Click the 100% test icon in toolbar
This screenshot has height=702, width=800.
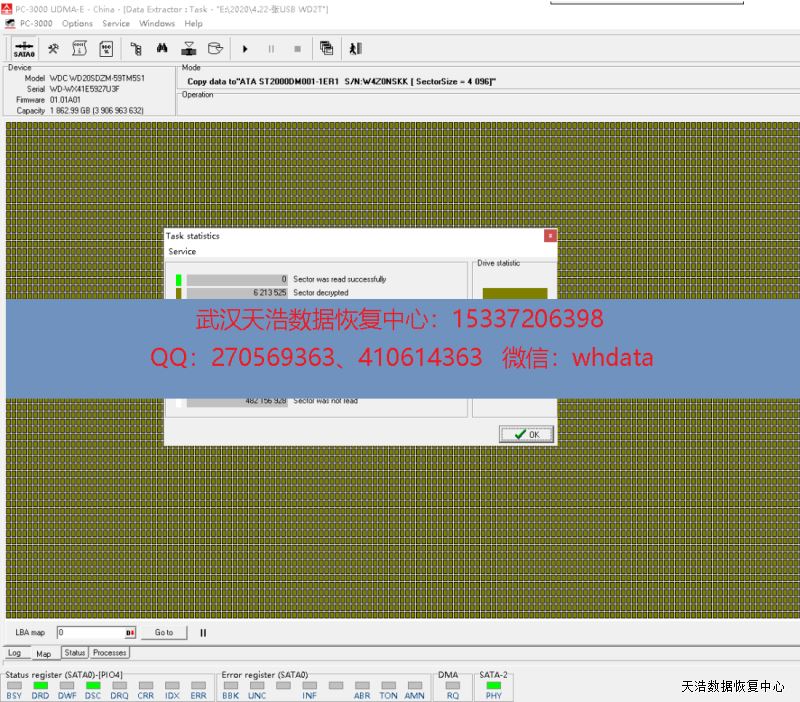(x=106, y=48)
